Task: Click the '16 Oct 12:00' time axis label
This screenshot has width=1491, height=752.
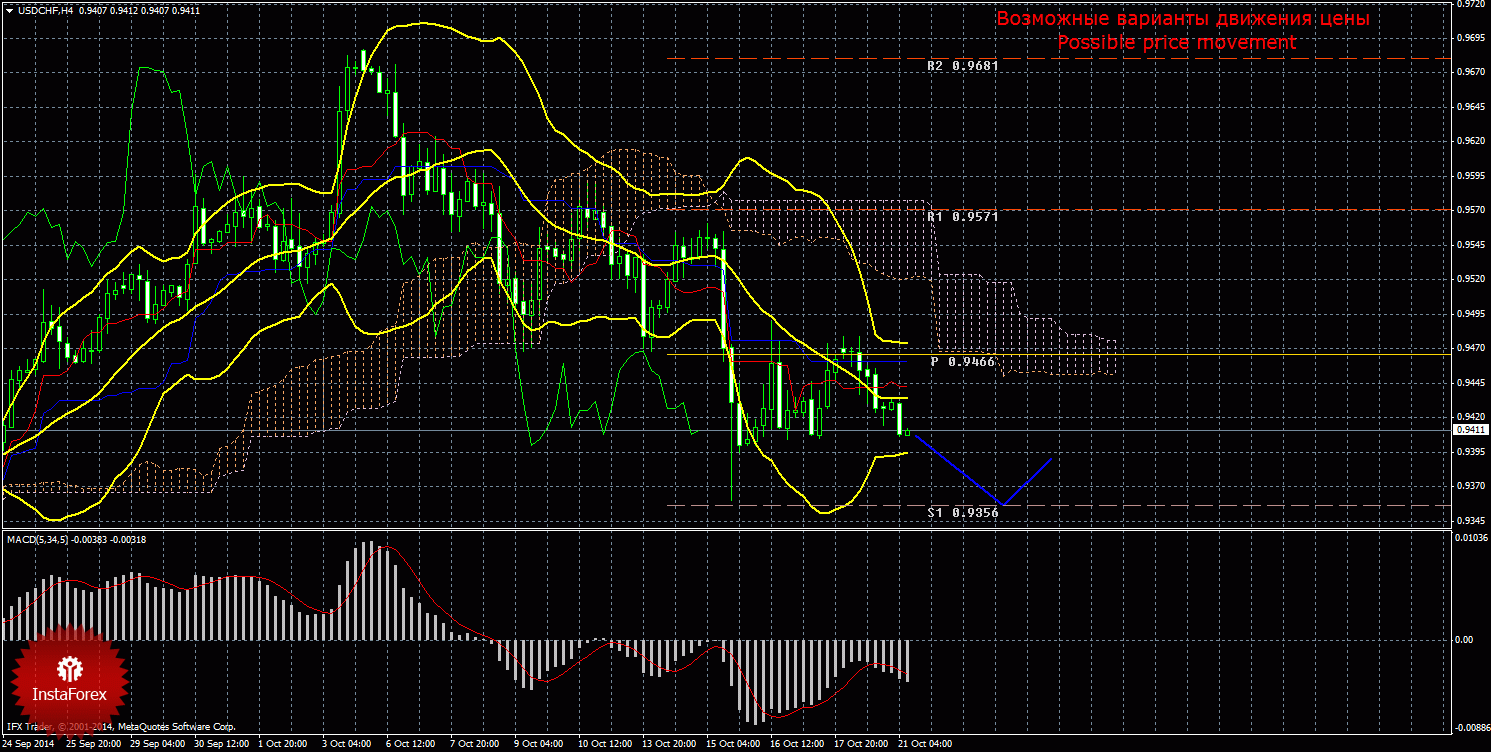Action: coord(799,744)
